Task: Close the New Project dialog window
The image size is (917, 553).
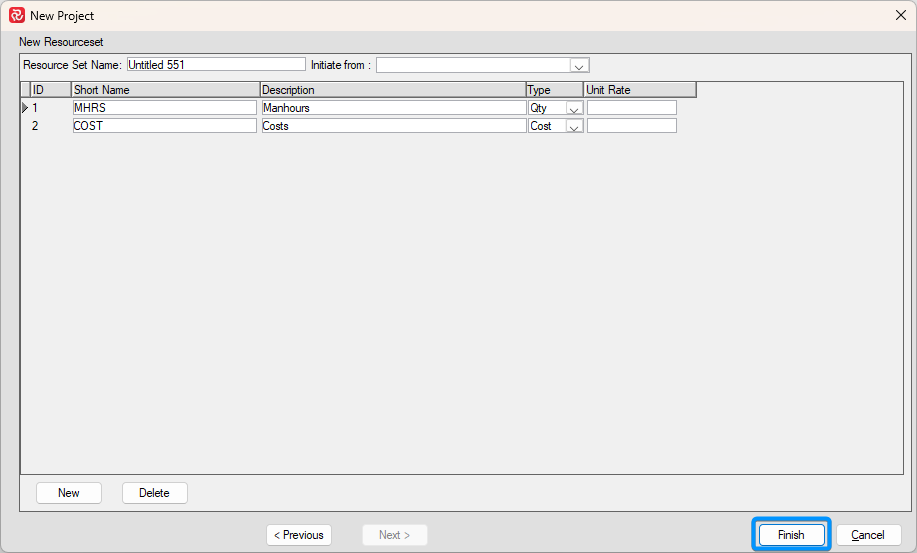Action: [900, 16]
